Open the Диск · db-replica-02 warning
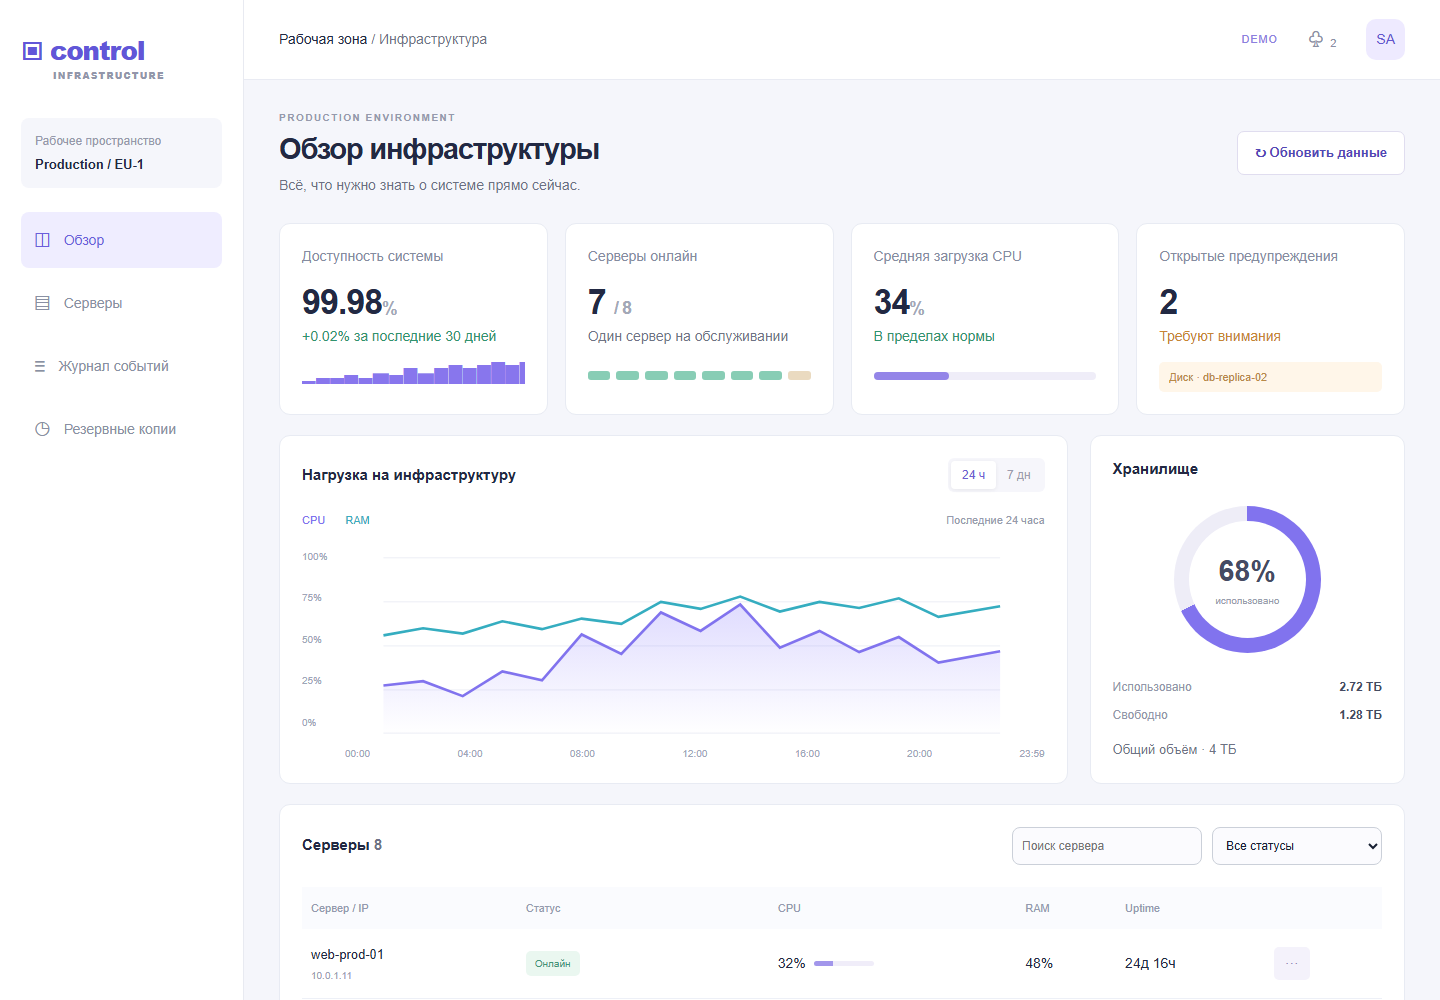Image resolution: width=1440 pixels, height=1000 pixels. (x=1270, y=377)
